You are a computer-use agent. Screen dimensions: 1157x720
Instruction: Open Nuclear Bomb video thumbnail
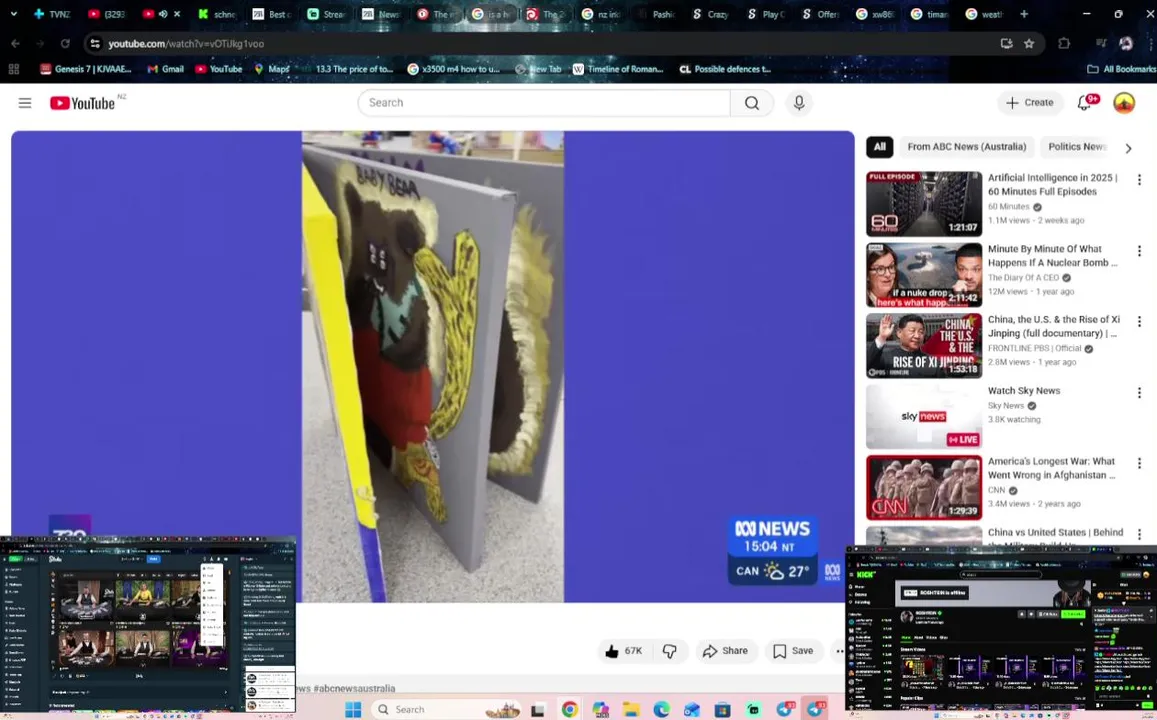(924, 275)
